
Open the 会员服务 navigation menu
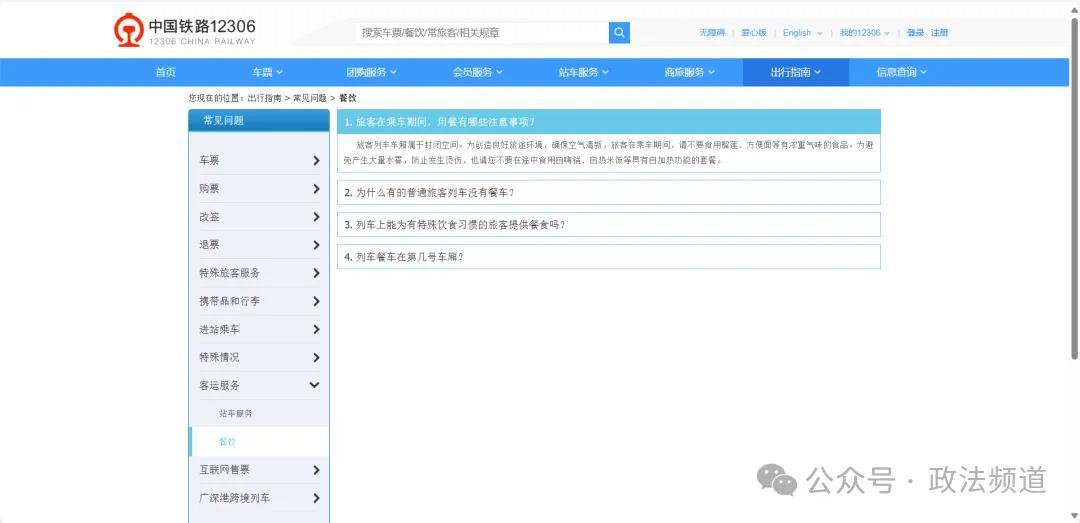pos(477,72)
